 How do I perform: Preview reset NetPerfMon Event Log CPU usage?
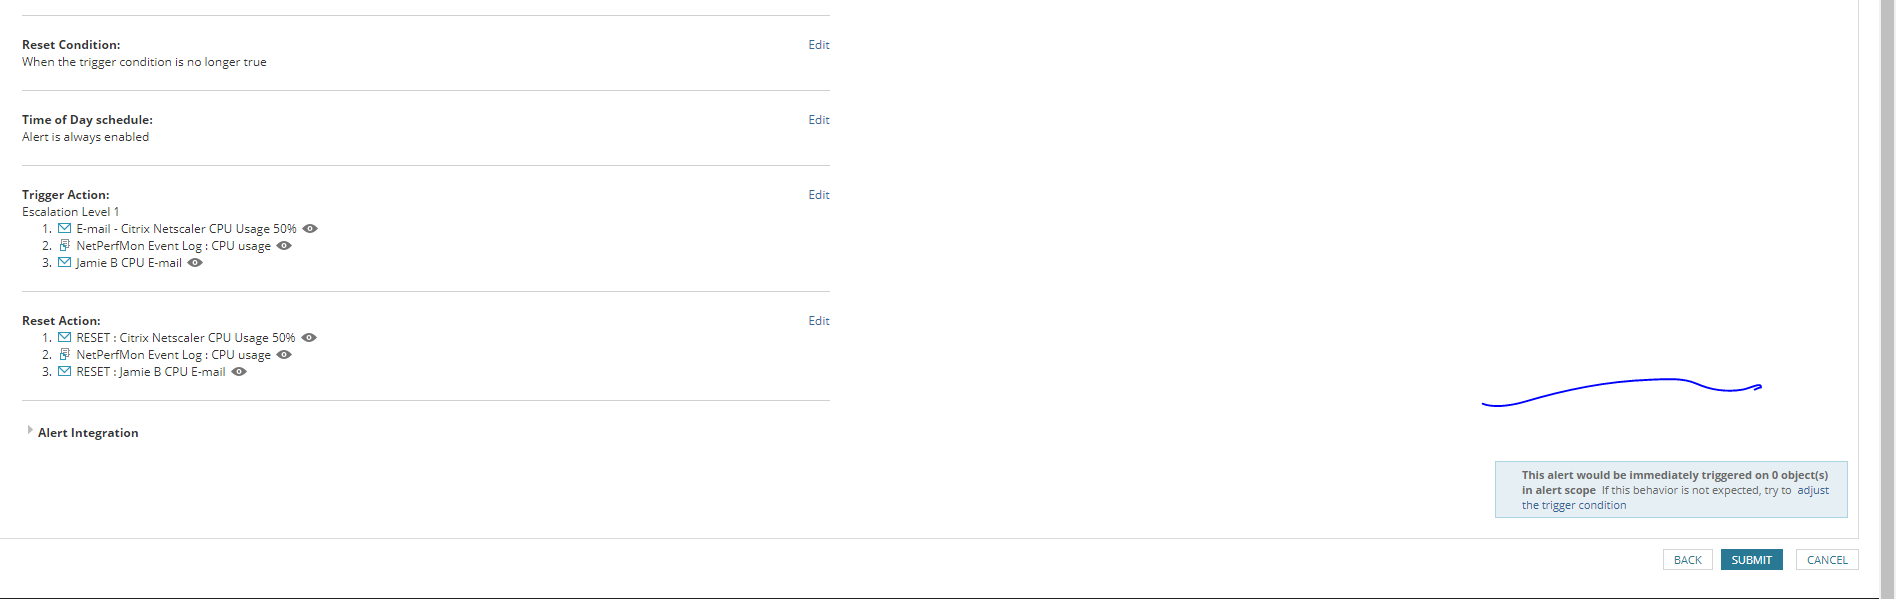(284, 354)
